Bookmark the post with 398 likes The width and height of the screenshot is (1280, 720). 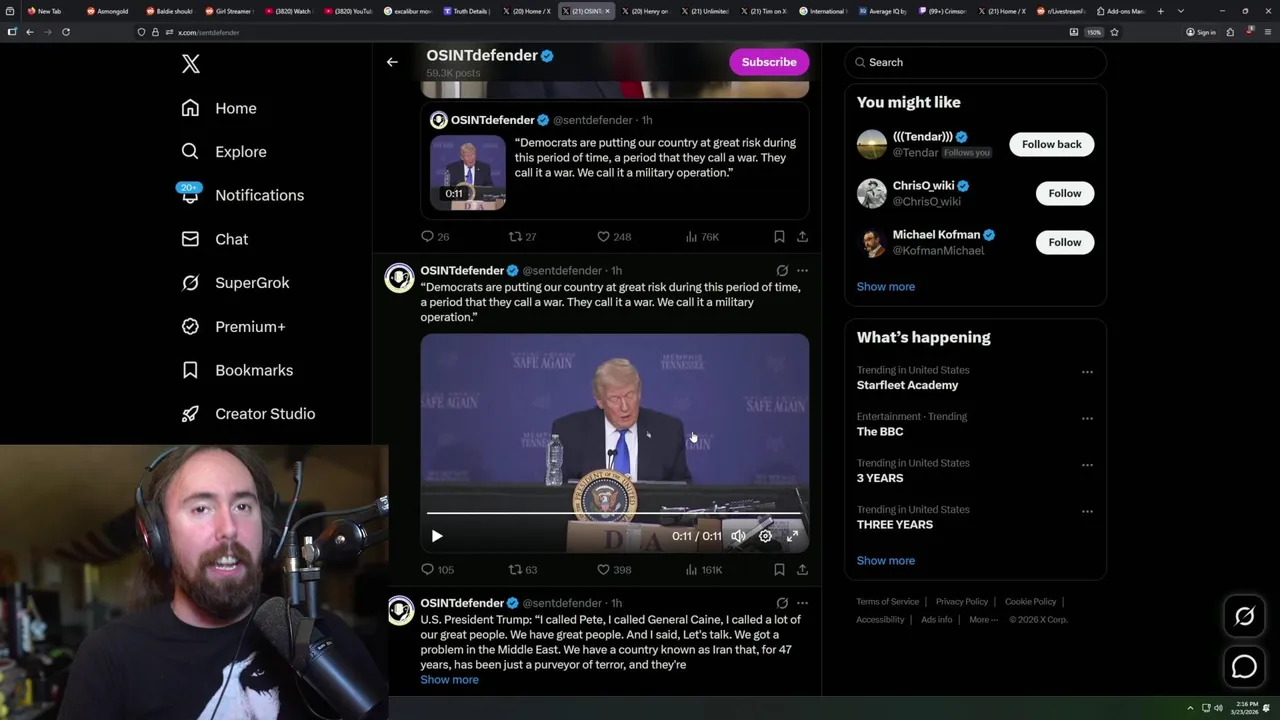779,570
